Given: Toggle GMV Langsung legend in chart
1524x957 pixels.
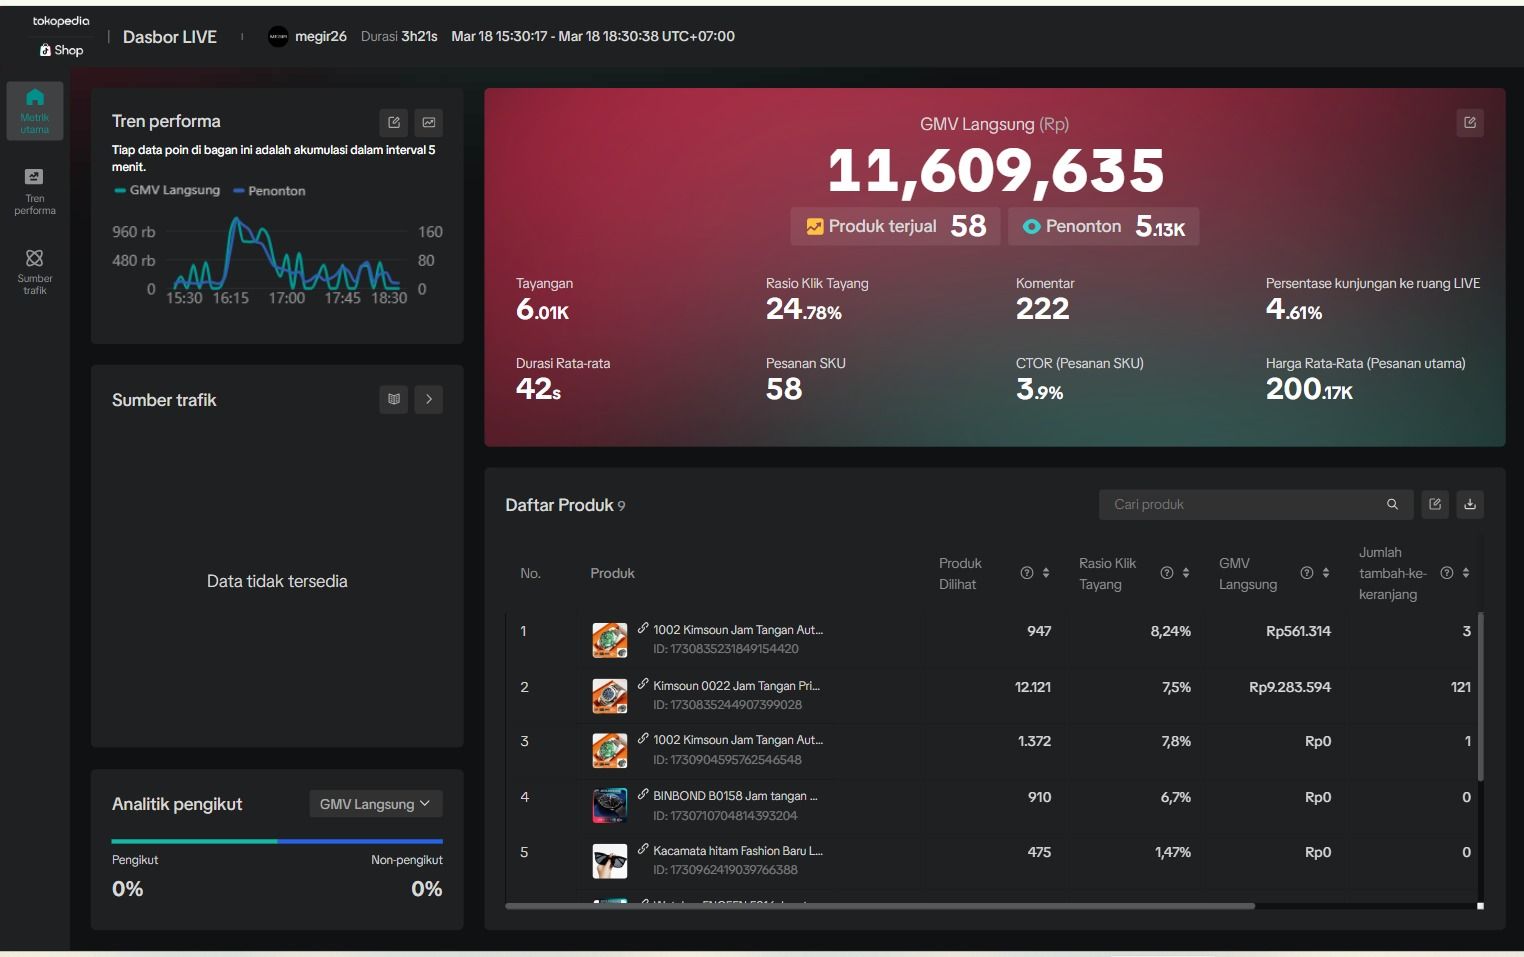Looking at the screenshot, I should tap(167, 190).
